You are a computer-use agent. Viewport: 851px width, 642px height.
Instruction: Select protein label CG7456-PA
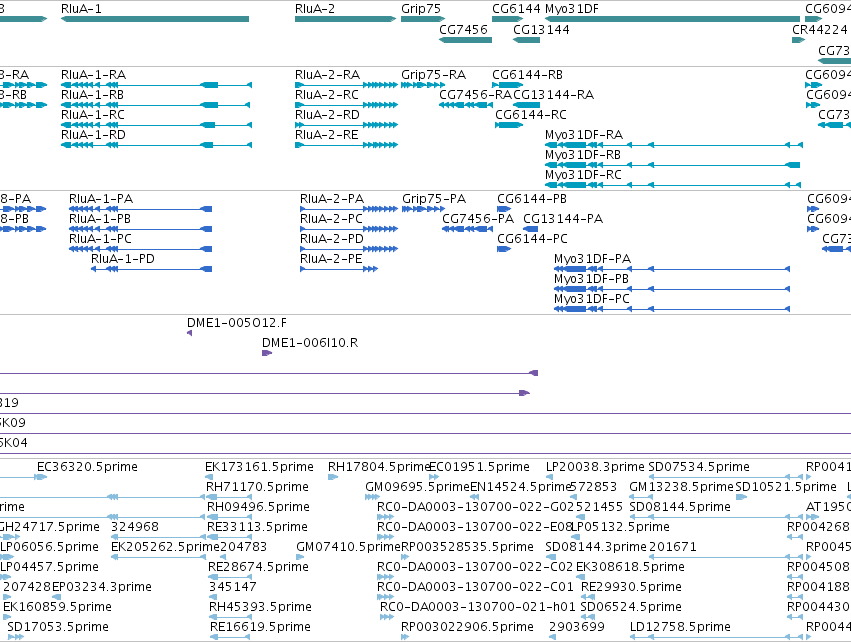(478, 219)
